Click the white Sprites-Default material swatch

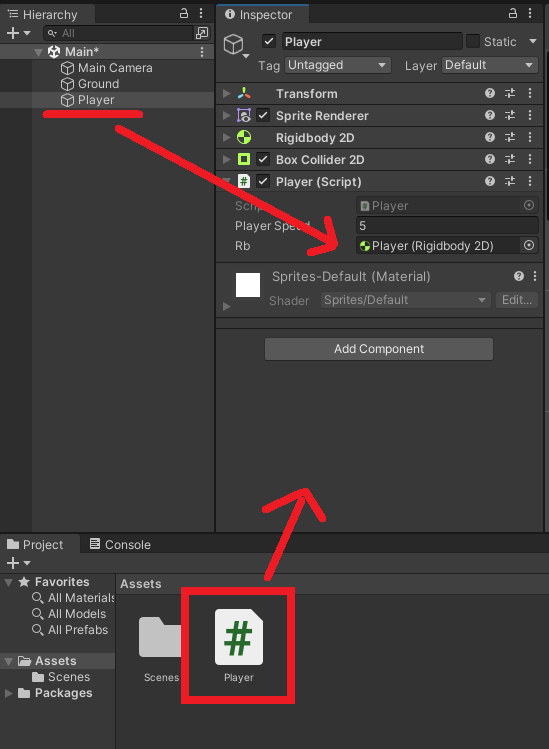(248, 285)
